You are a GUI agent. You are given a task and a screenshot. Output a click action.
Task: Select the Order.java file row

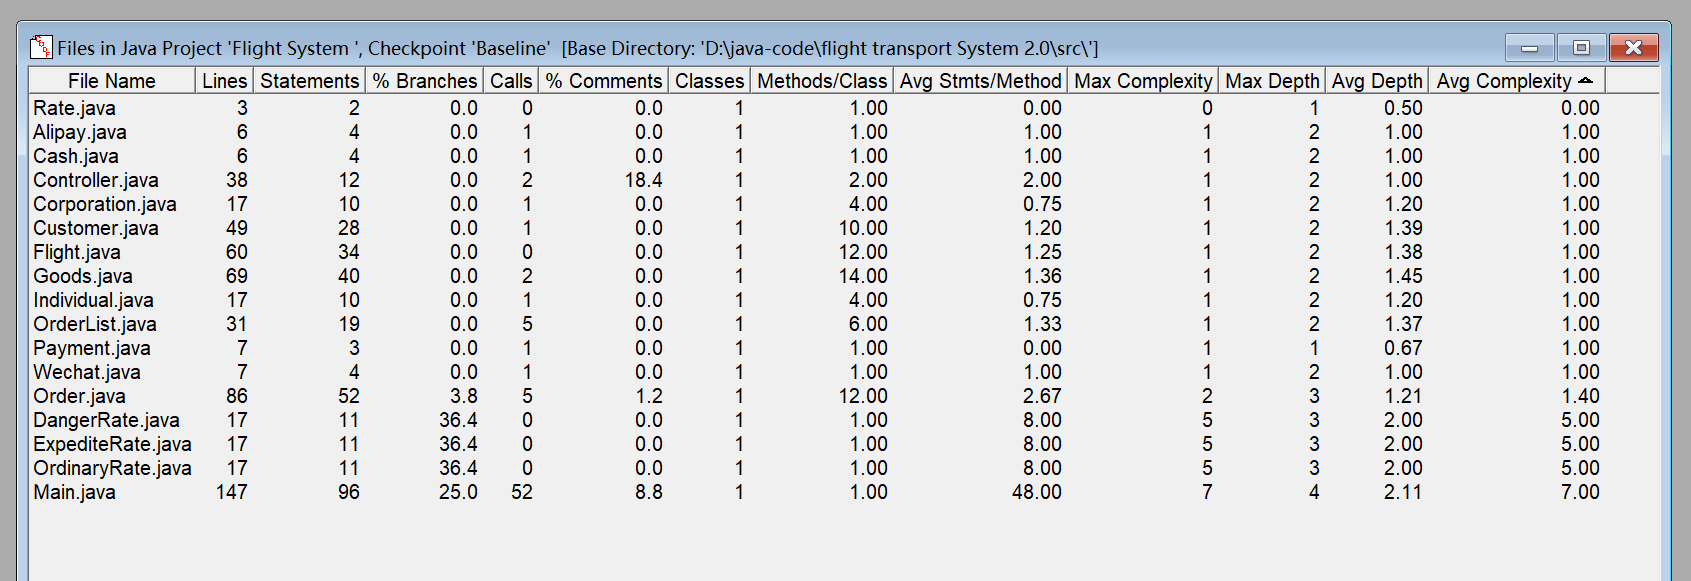79,396
